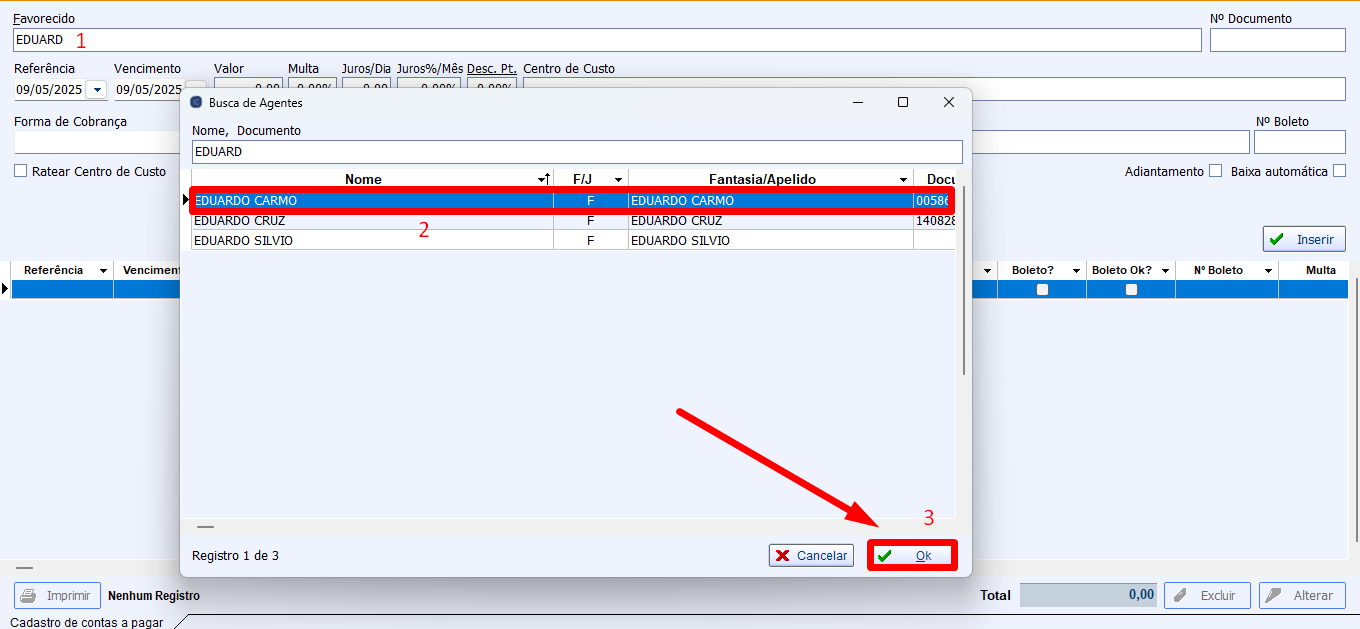Click the dialog's vertical scrollbar

tap(963, 300)
